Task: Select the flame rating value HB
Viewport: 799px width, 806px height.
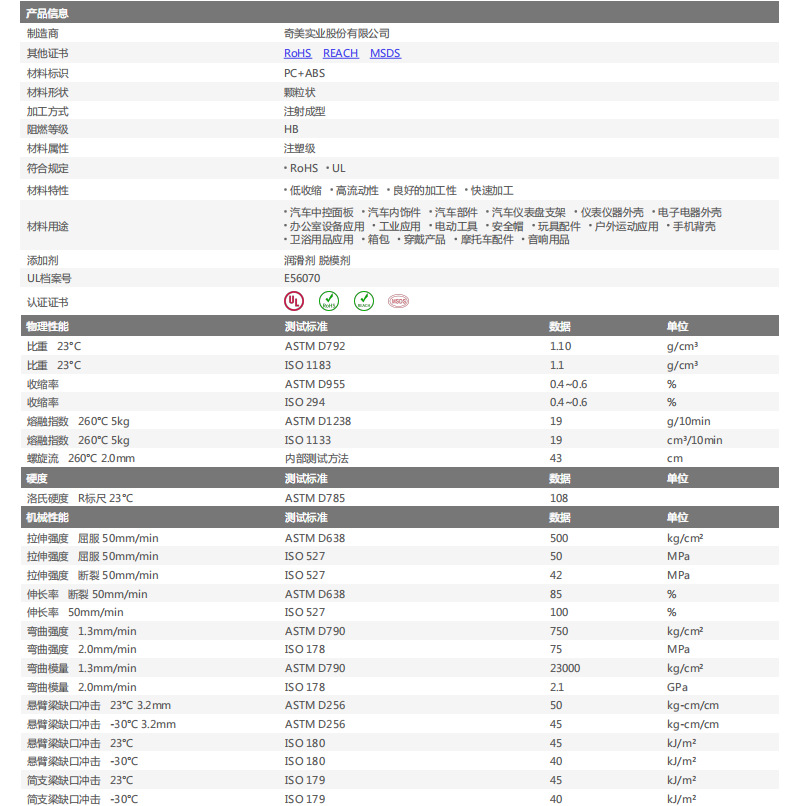Action: 291,130
